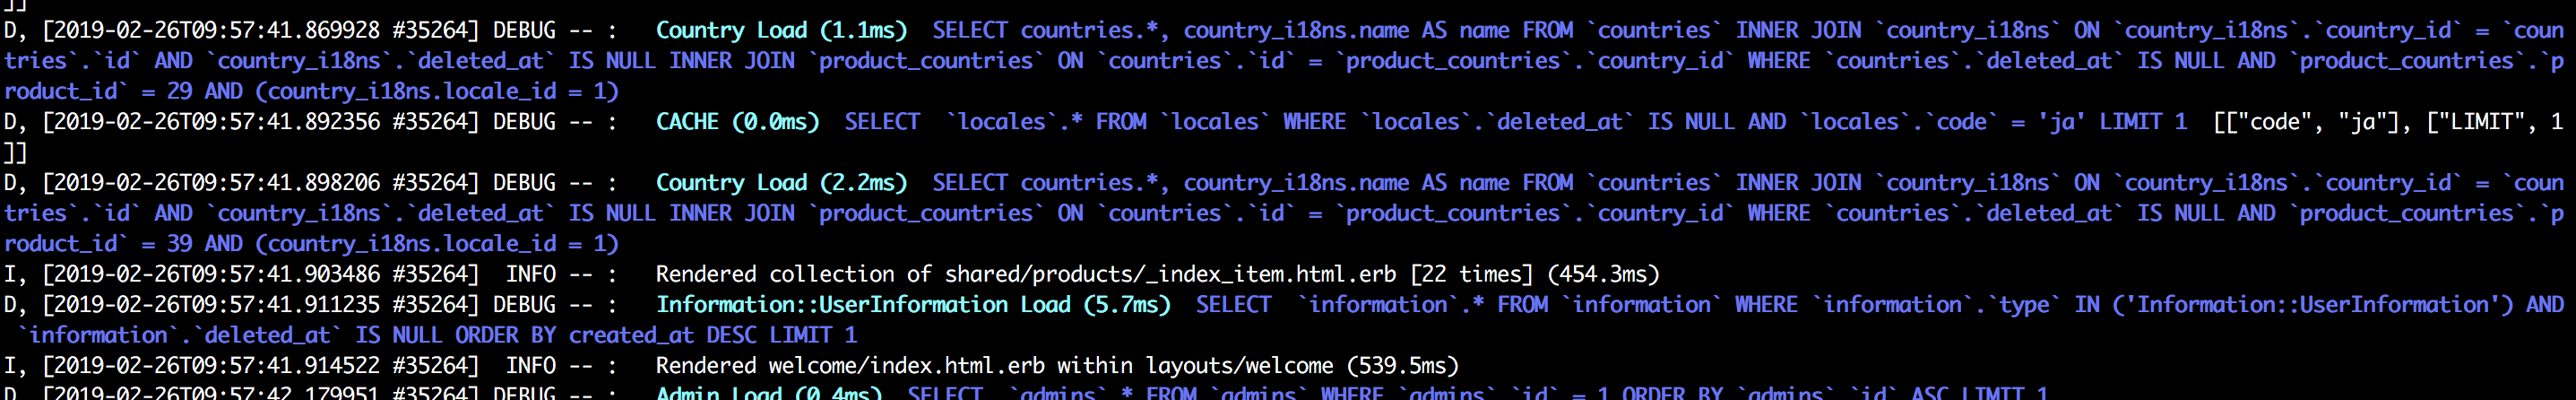Click the '[22 times] (454.3ms)' text

pos(1535,274)
